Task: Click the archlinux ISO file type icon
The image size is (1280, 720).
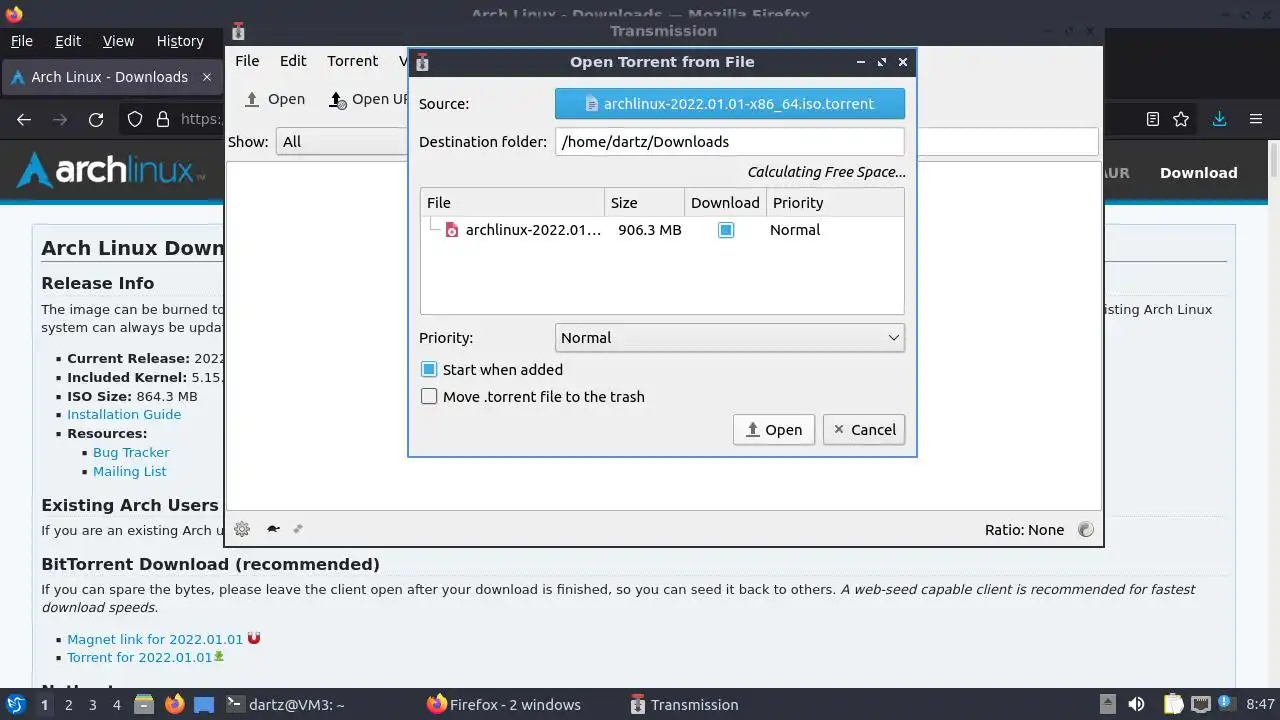Action: point(451,230)
